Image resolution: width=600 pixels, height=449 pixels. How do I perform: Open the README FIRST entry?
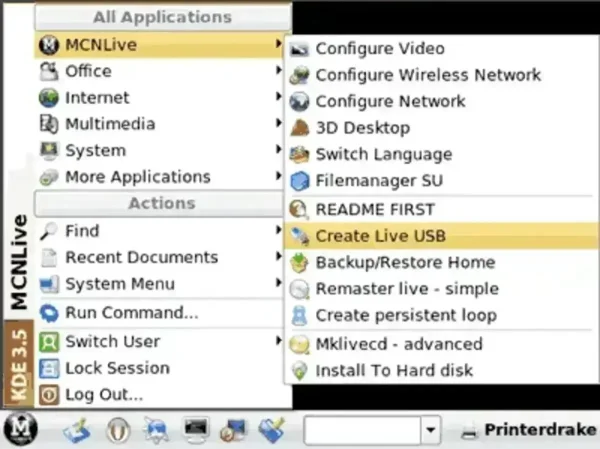[x=442, y=209]
